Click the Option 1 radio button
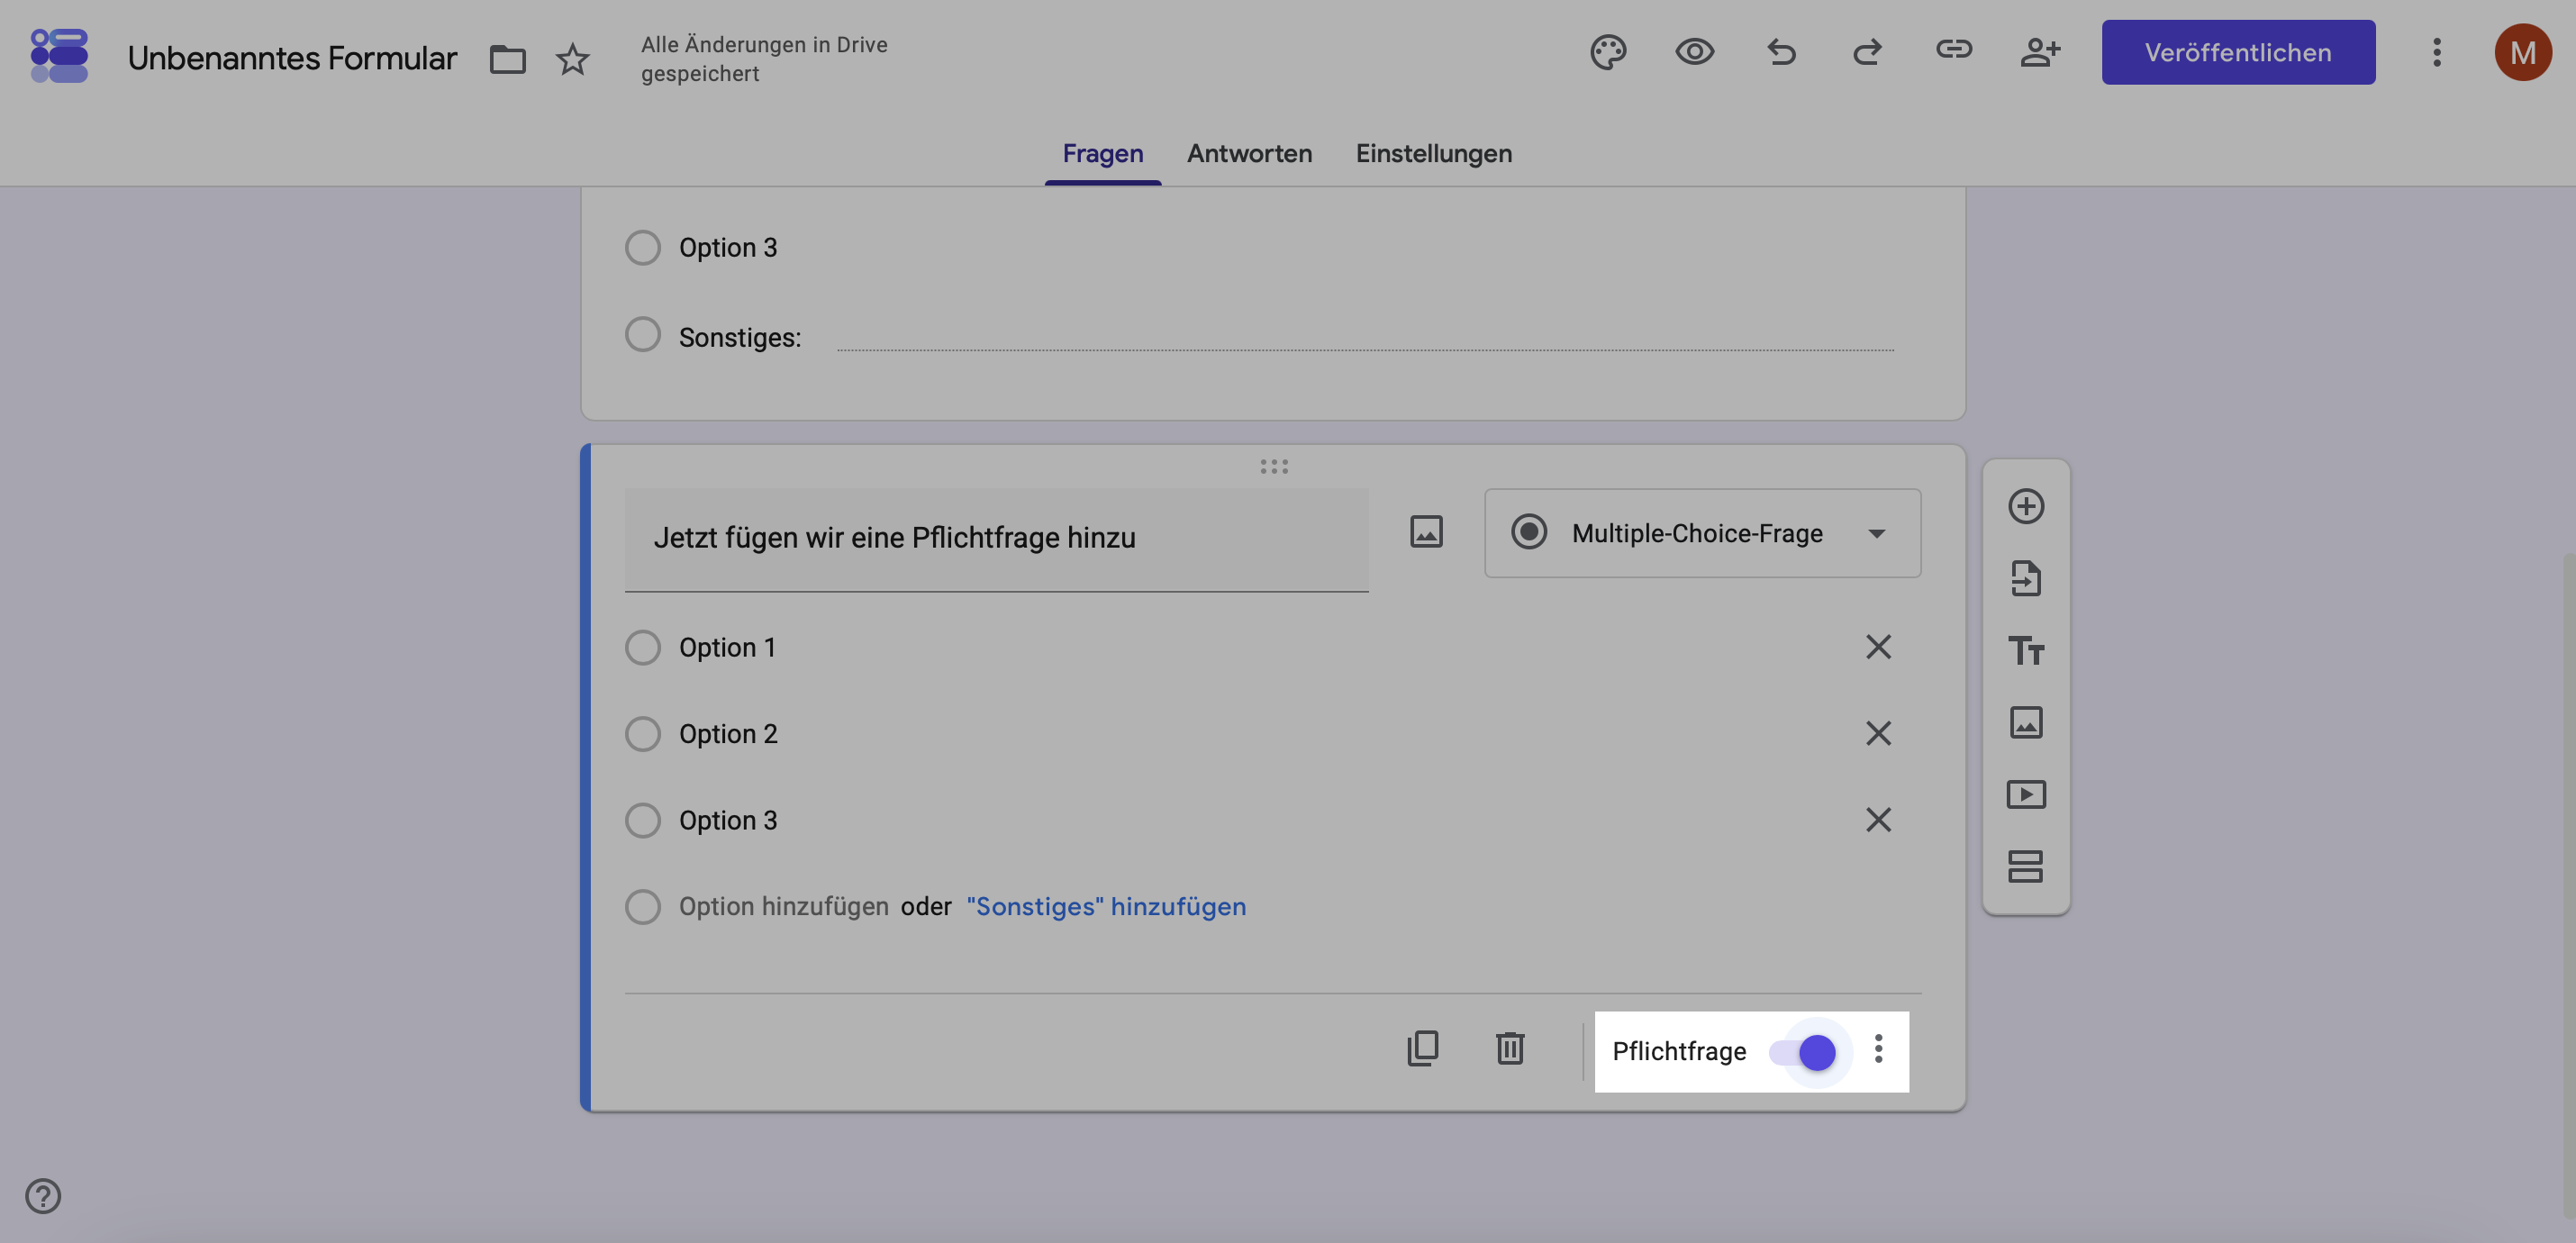This screenshot has width=2576, height=1243. coord(643,647)
